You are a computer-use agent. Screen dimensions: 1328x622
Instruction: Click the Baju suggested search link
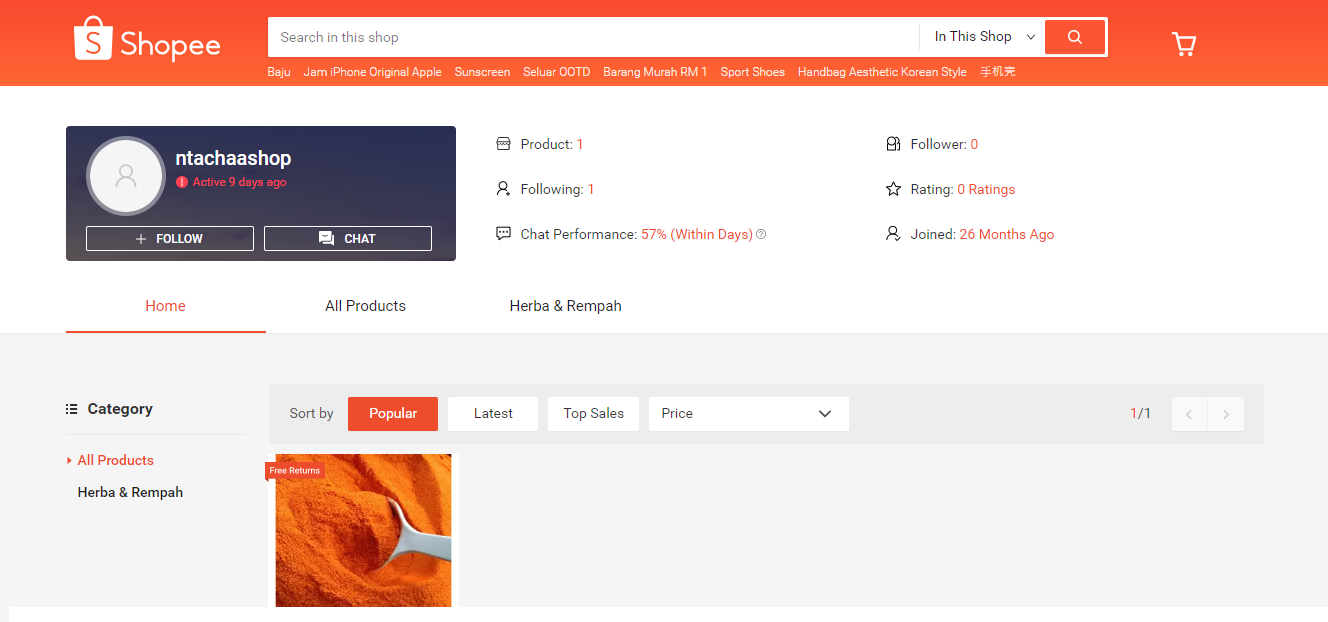pos(279,72)
